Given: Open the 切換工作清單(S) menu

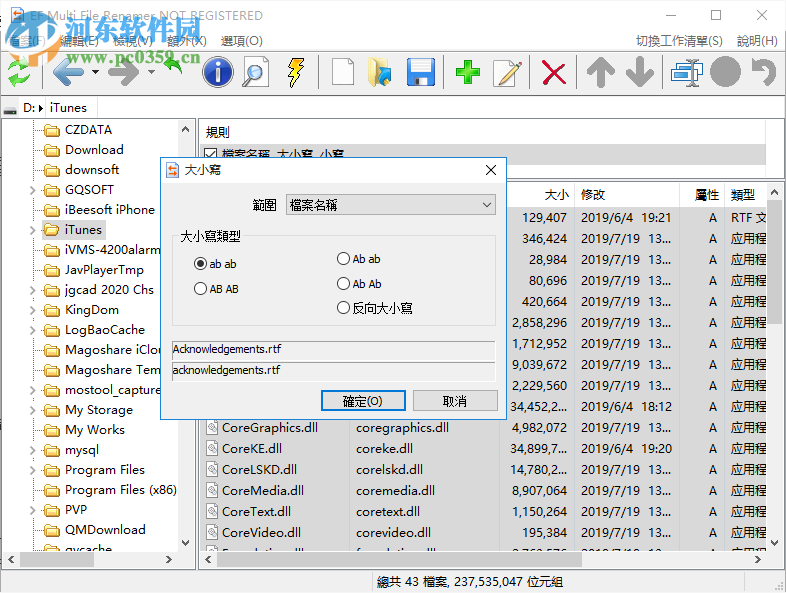Looking at the screenshot, I should tap(679, 41).
